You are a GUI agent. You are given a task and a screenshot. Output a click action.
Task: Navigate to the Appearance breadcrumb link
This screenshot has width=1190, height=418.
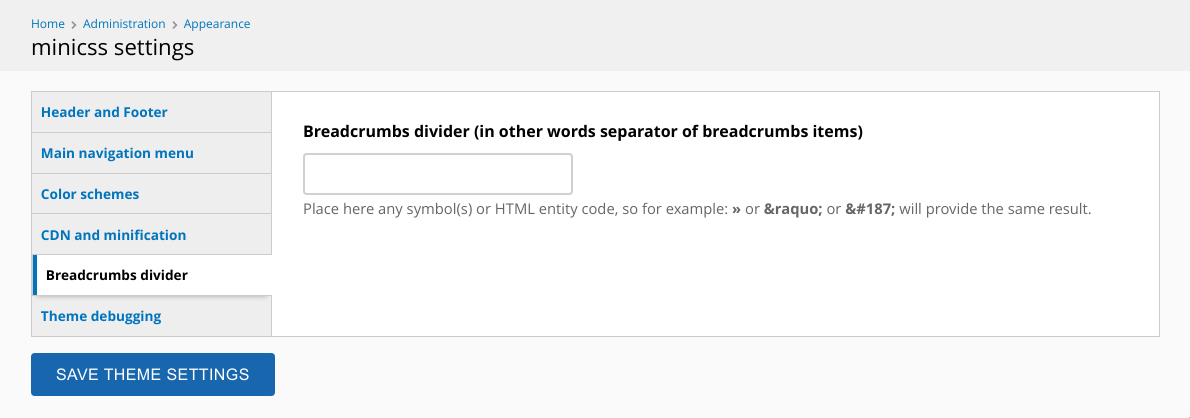pos(217,24)
